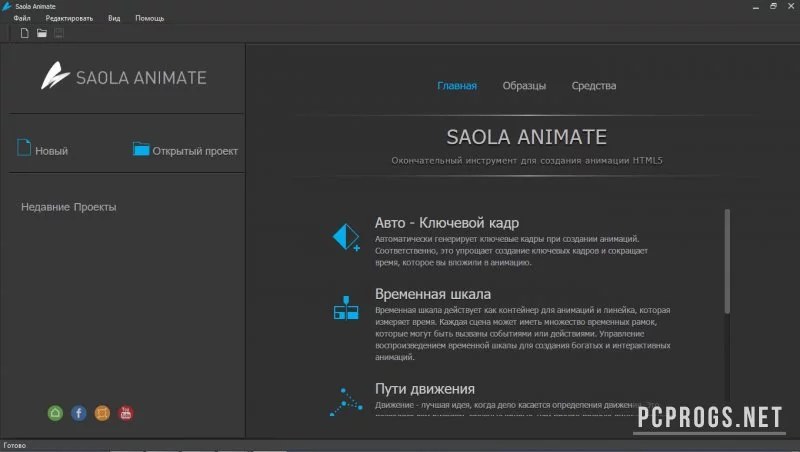Screen dimensions: 800x452
Task: Open the Редактировать menu
Action: [x=69, y=18]
